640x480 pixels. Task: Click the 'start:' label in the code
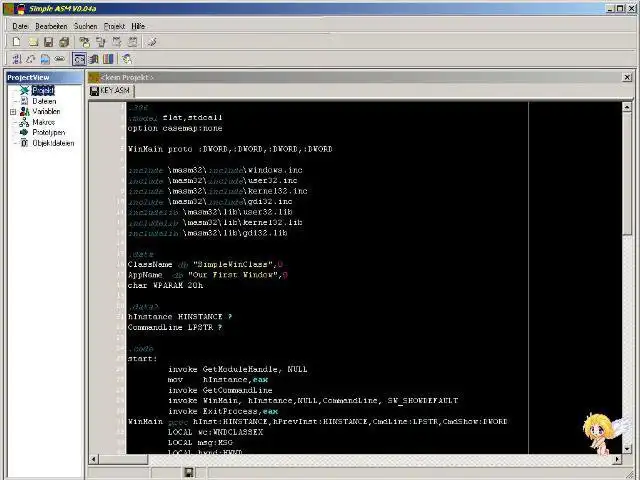tap(142, 359)
